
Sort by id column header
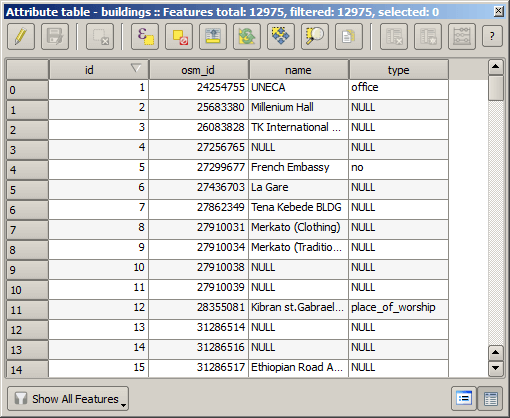tap(99, 70)
